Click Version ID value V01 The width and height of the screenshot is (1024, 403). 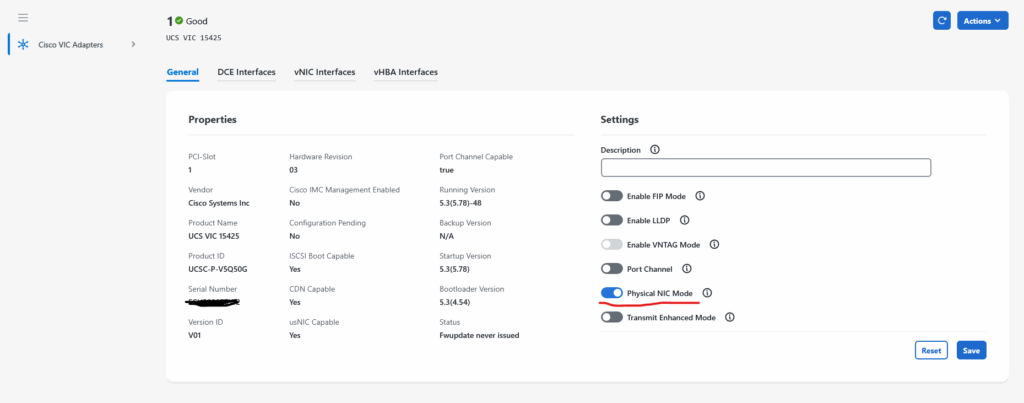194,335
